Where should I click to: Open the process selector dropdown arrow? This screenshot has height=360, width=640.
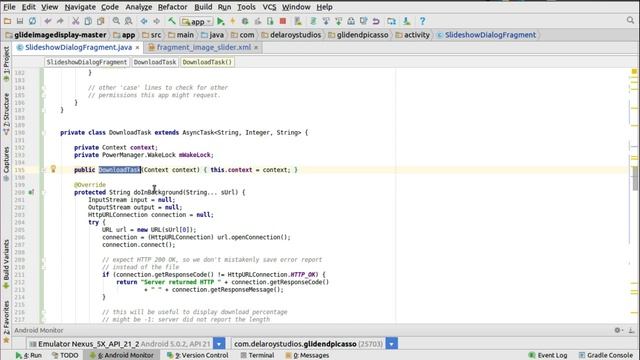(391, 344)
